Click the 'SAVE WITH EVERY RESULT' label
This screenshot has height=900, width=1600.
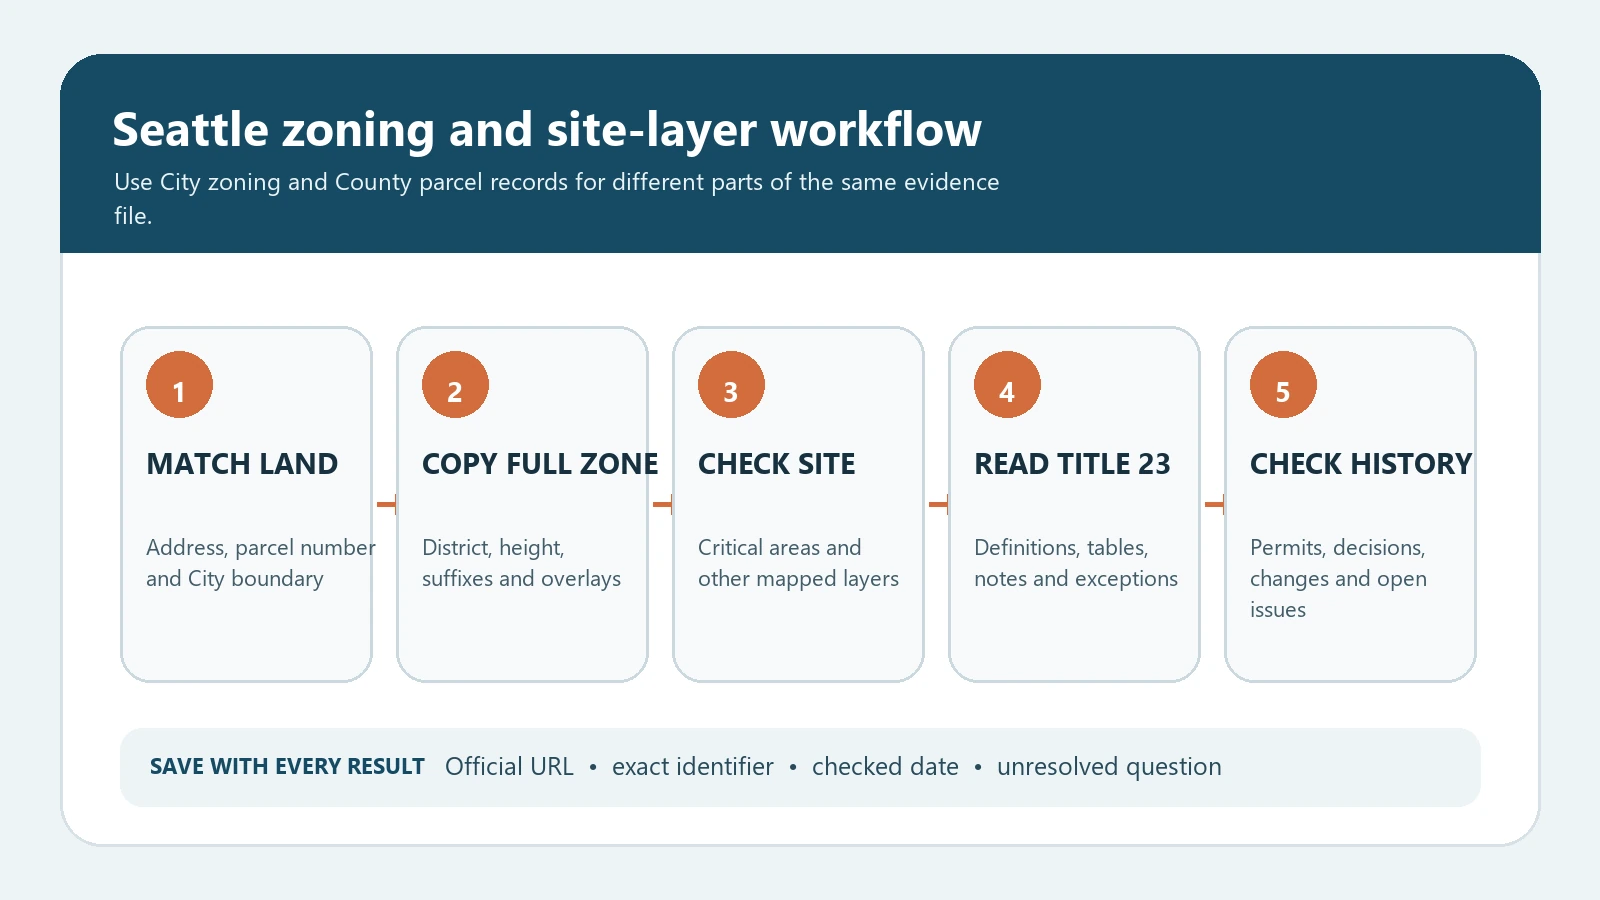click(287, 767)
